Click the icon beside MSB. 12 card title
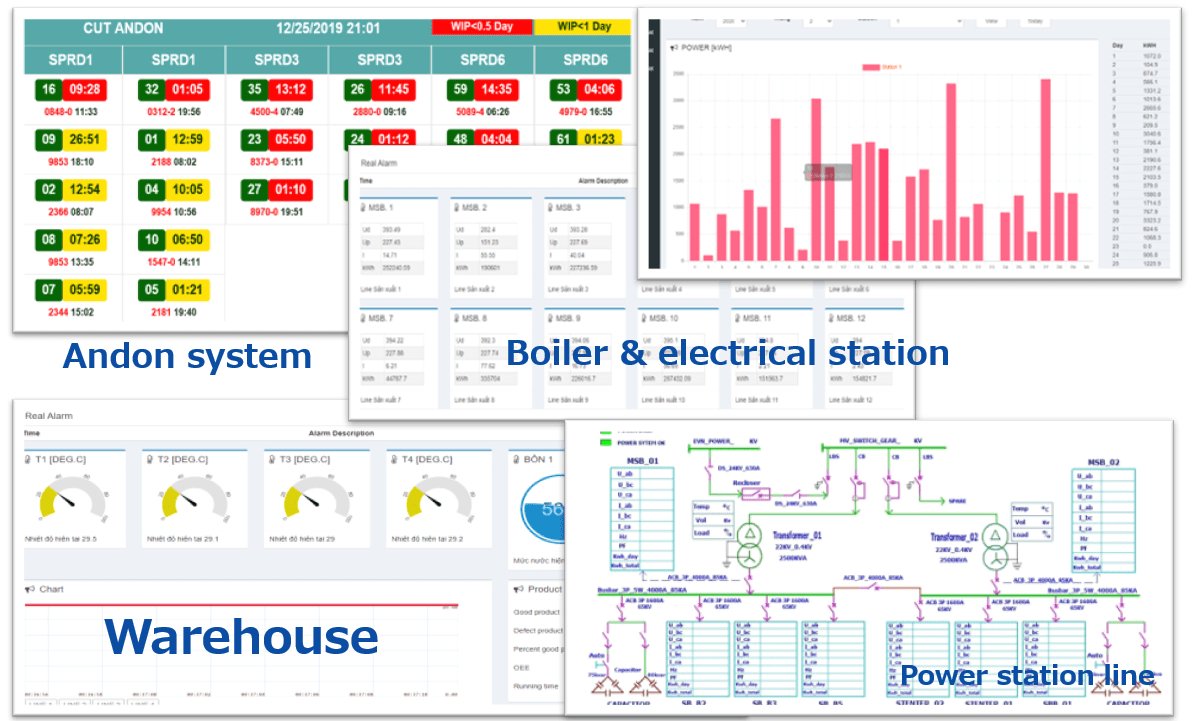Image resolution: width=1192 pixels, height=721 pixels. [831, 318]
